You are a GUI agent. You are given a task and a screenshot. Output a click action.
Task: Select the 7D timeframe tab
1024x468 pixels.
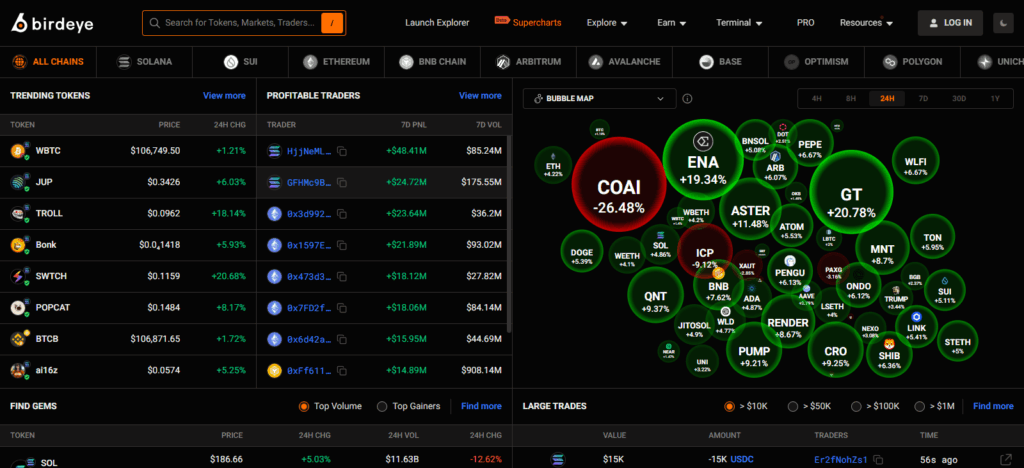[x=923, y=99]
